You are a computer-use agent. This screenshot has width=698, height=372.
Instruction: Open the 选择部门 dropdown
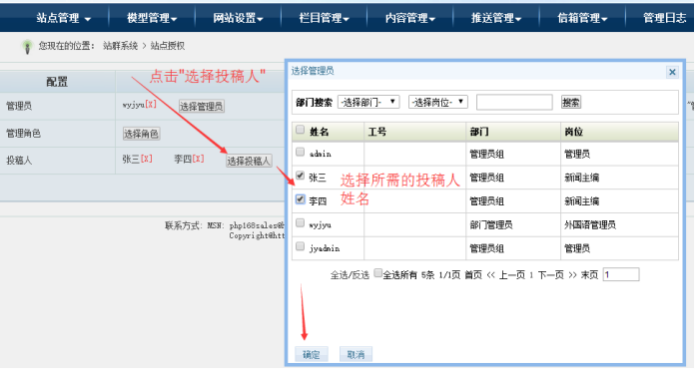point(369,102)
